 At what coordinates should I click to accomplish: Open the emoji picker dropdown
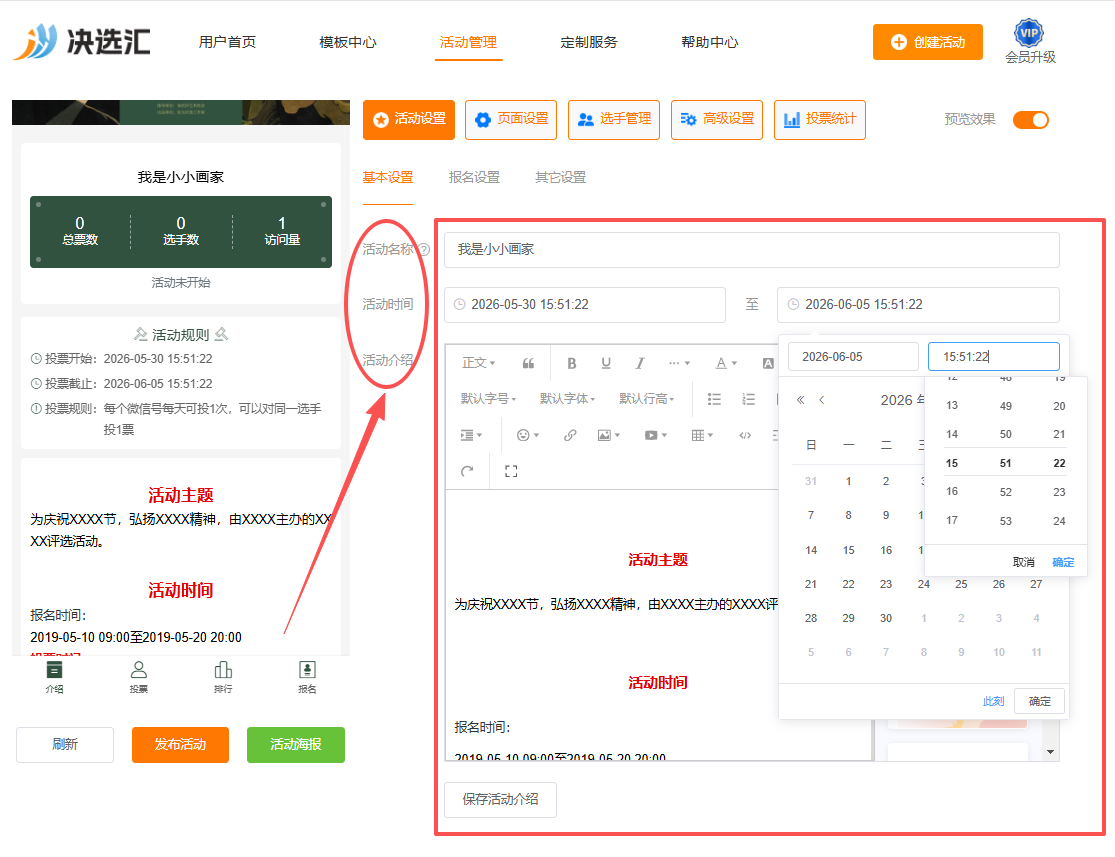pyautogui.click(x=527, y=435)
